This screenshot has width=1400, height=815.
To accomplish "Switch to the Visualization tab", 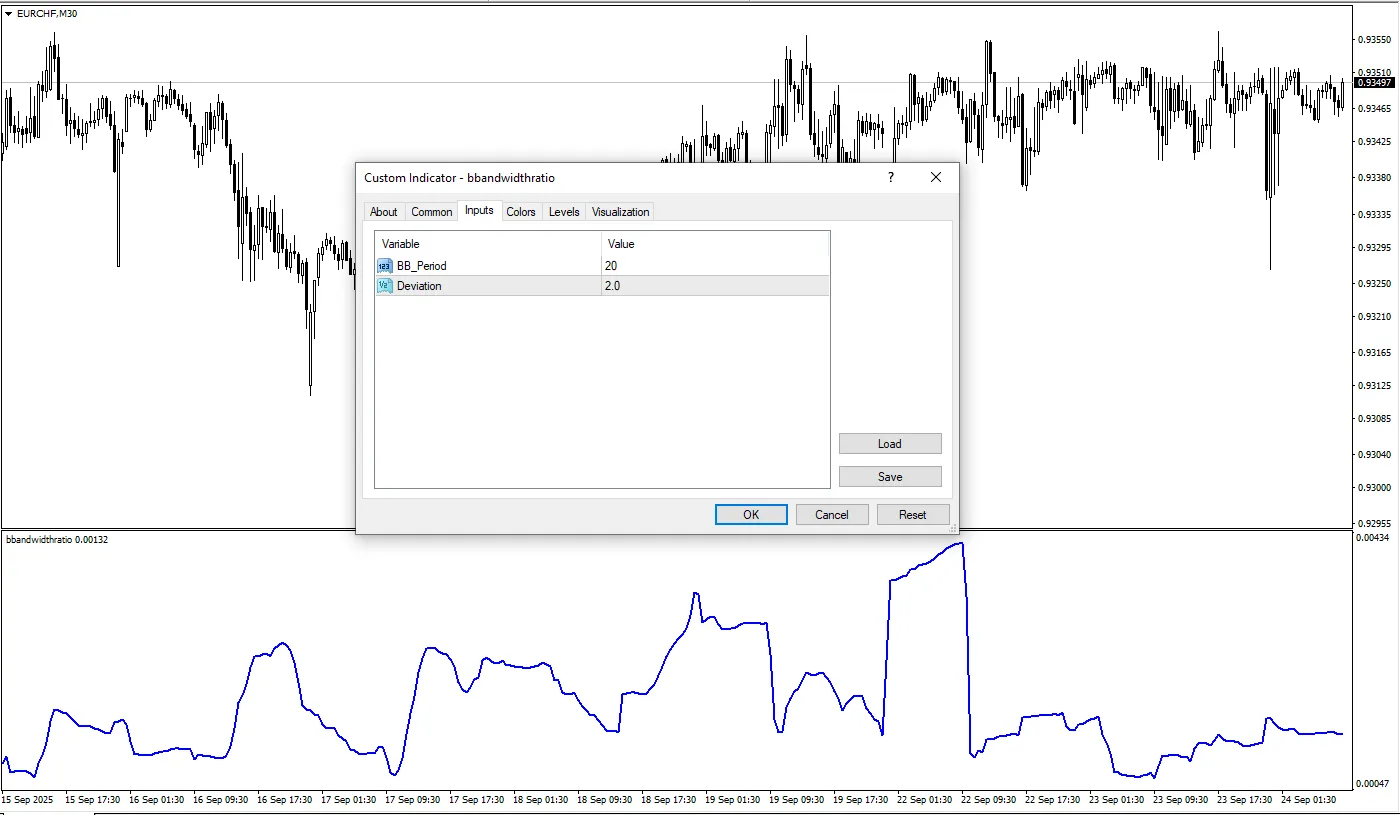I will click(620, 212).
